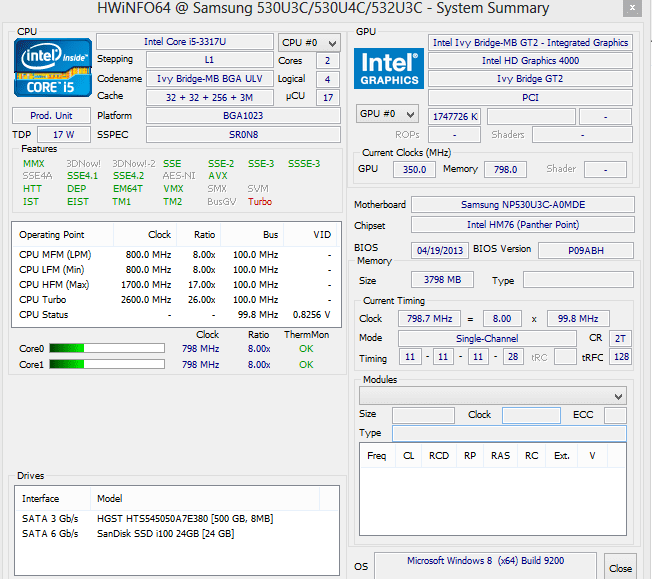Select the CPU Turbo operating point row
Image resolution: width=652 pixels, height=579 pixels.
[176, 299]
